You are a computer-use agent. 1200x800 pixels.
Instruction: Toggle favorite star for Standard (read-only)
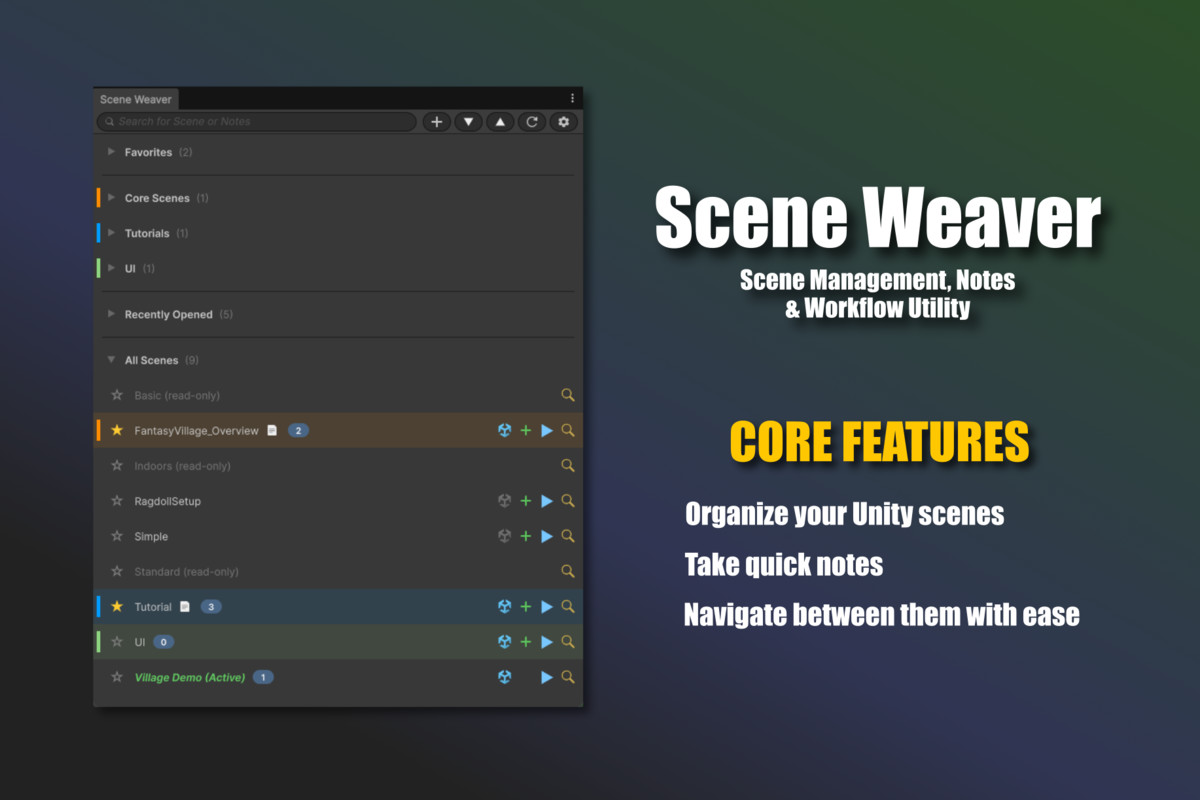117,572
